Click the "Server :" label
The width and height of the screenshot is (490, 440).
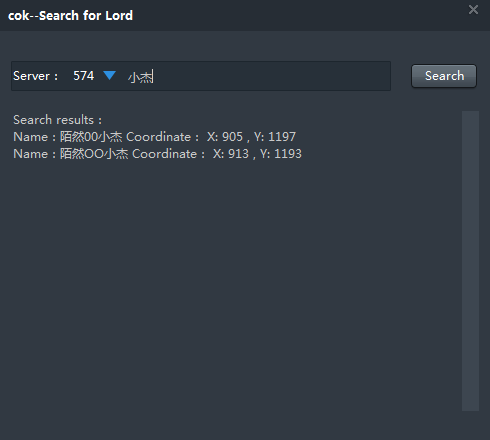point(36,76)
